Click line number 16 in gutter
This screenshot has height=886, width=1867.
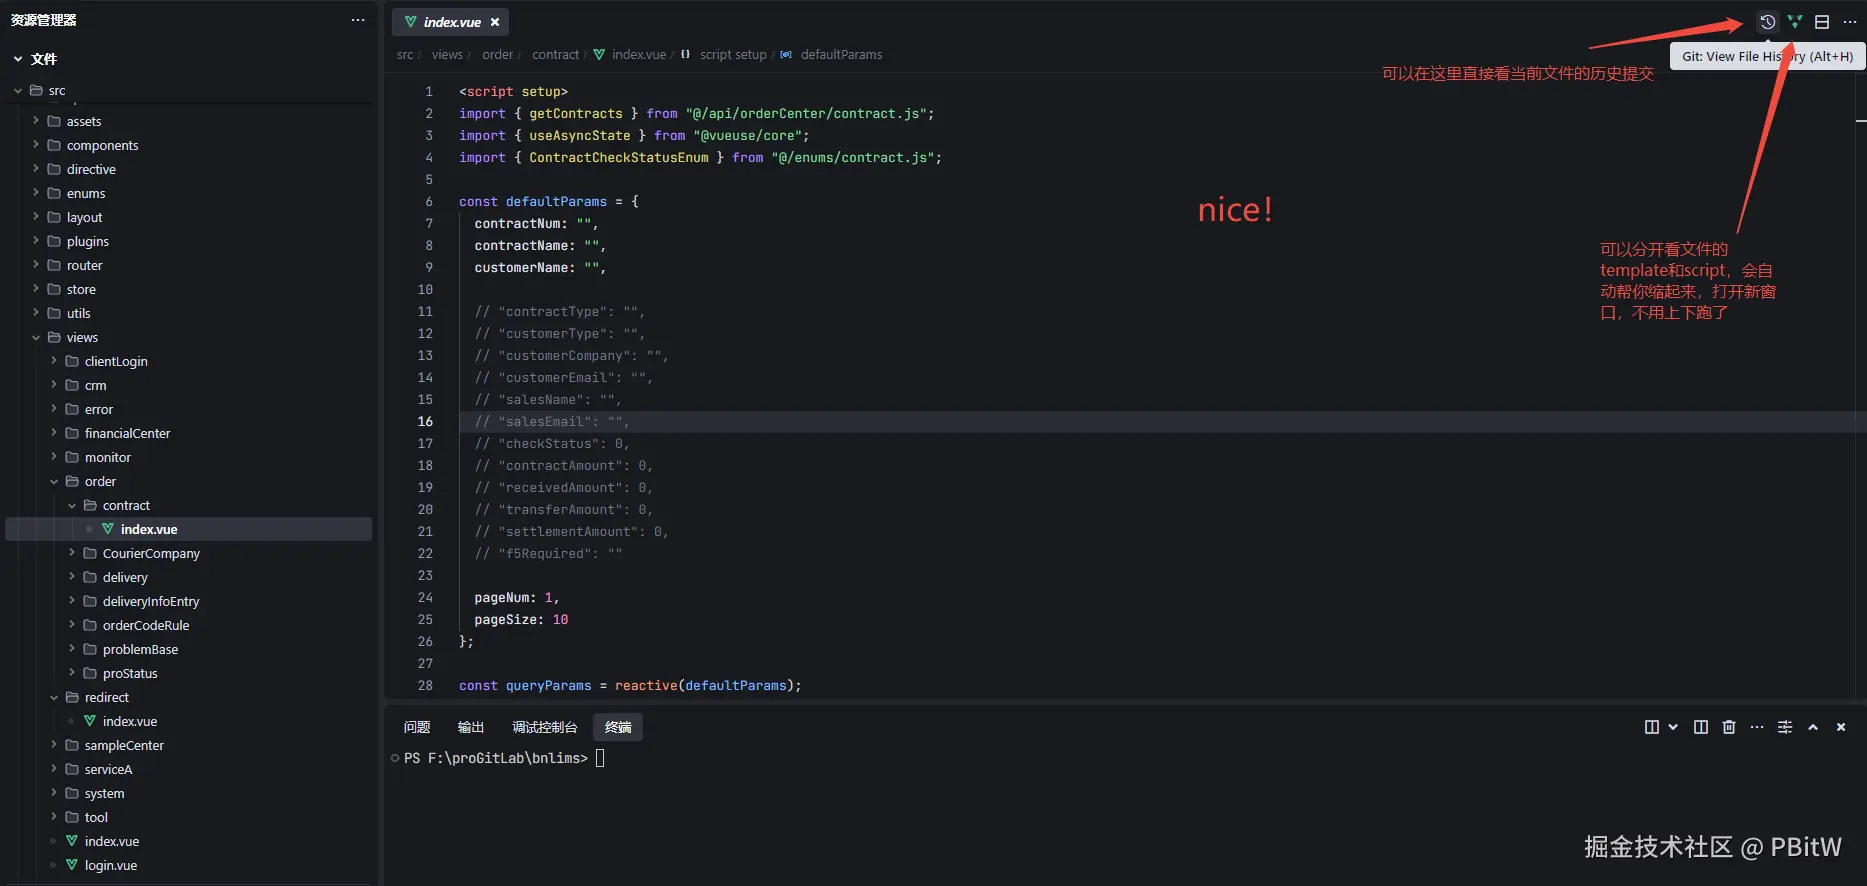(x=425, y=421)
